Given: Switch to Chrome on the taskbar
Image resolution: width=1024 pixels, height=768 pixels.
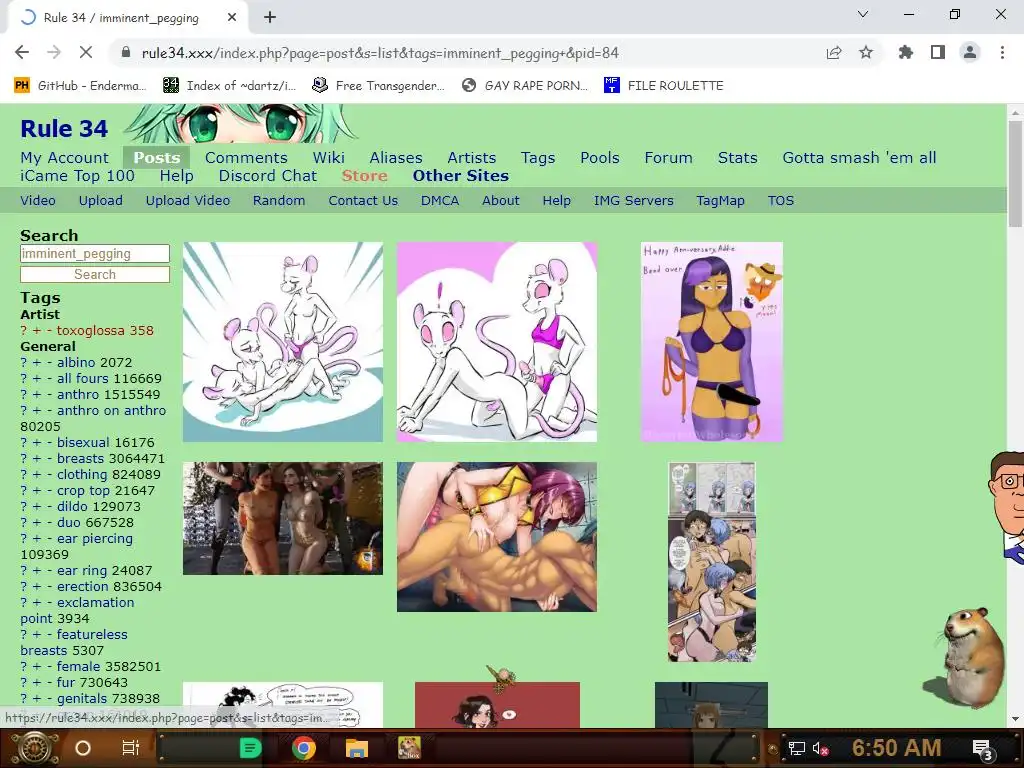Looking at the screenshot, I should [x=304, y=748].
